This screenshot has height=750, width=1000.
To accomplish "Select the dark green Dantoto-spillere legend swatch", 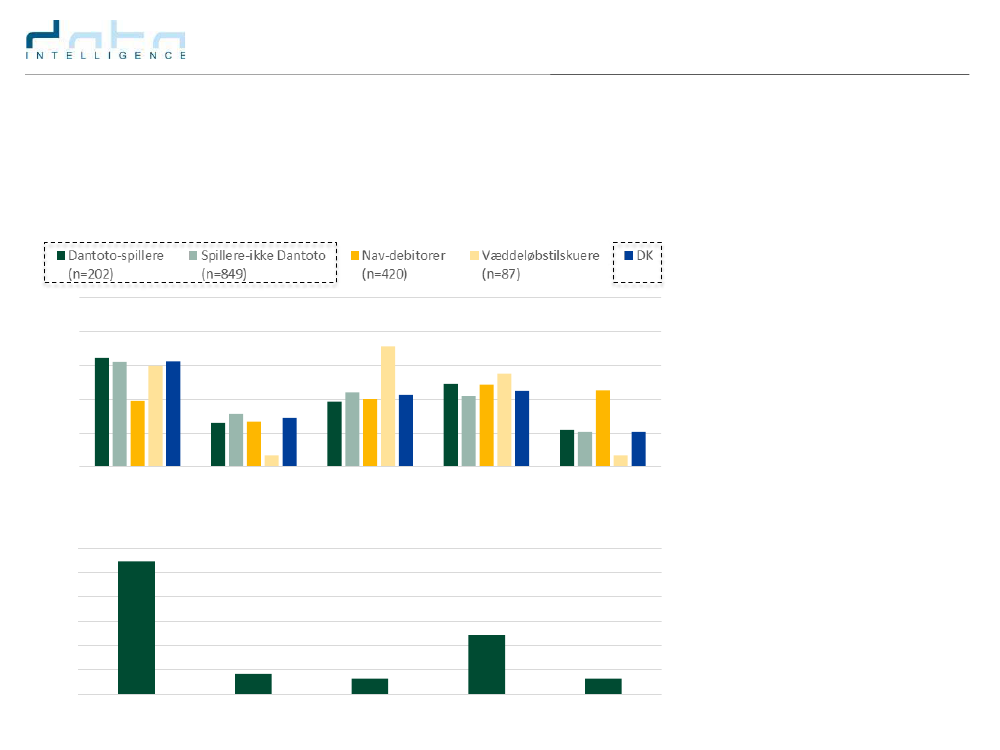I will tap(61, 256).
